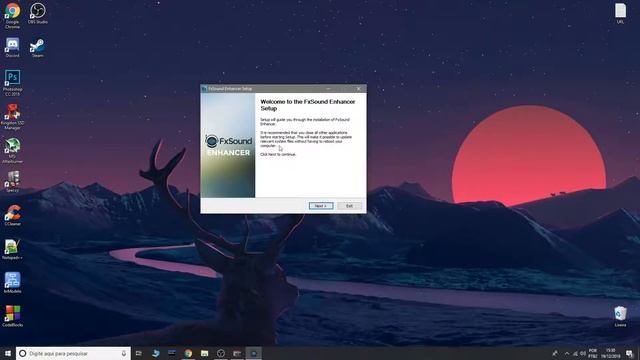This screenshot has width=640, height=360.
Task: Select the Lixeira recycle bin icon
Action: coord(620,316)
